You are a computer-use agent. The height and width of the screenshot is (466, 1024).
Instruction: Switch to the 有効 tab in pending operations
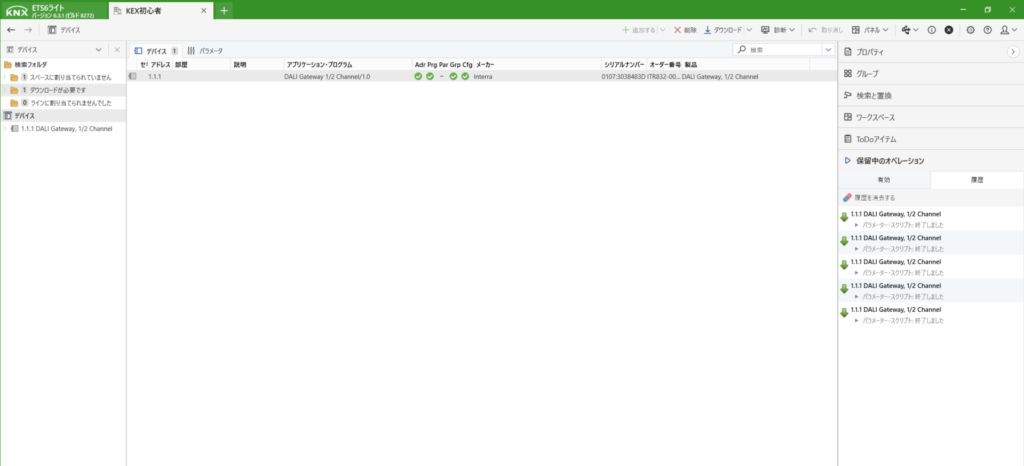(x=883, y=179)
